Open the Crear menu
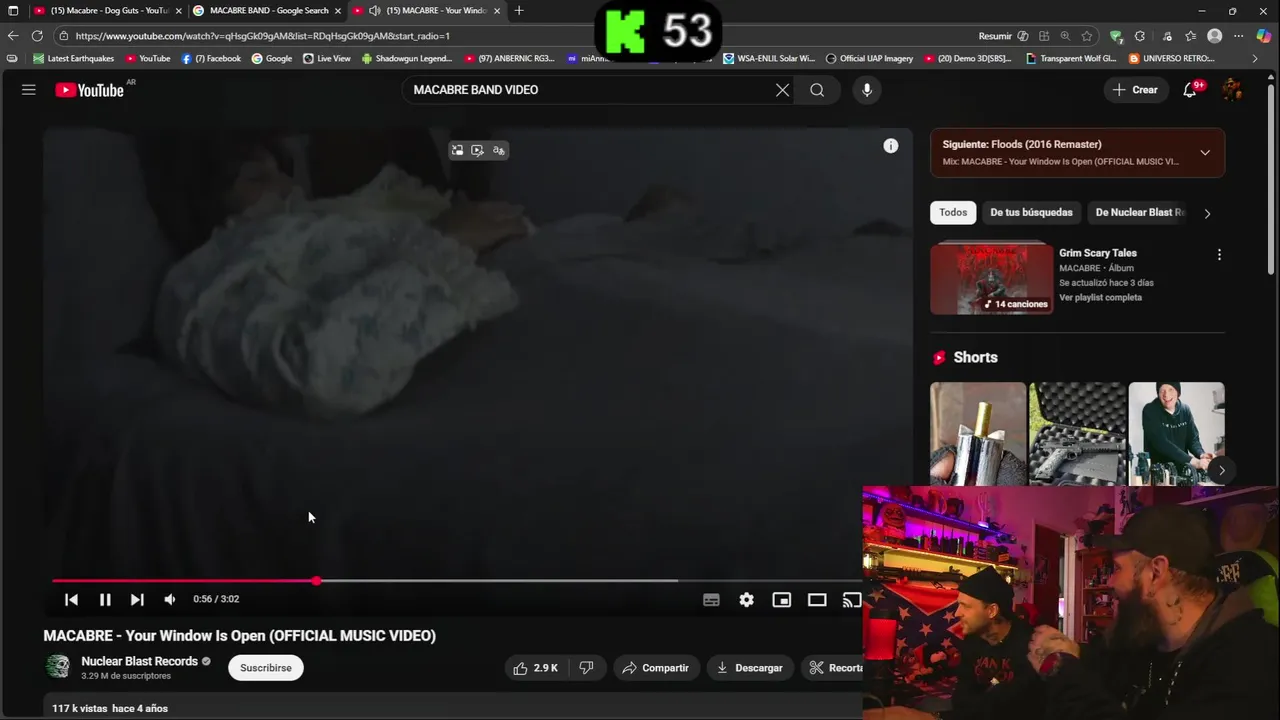The height and width of the screenshot is (720, 1280). click(x=1135, y=90)
